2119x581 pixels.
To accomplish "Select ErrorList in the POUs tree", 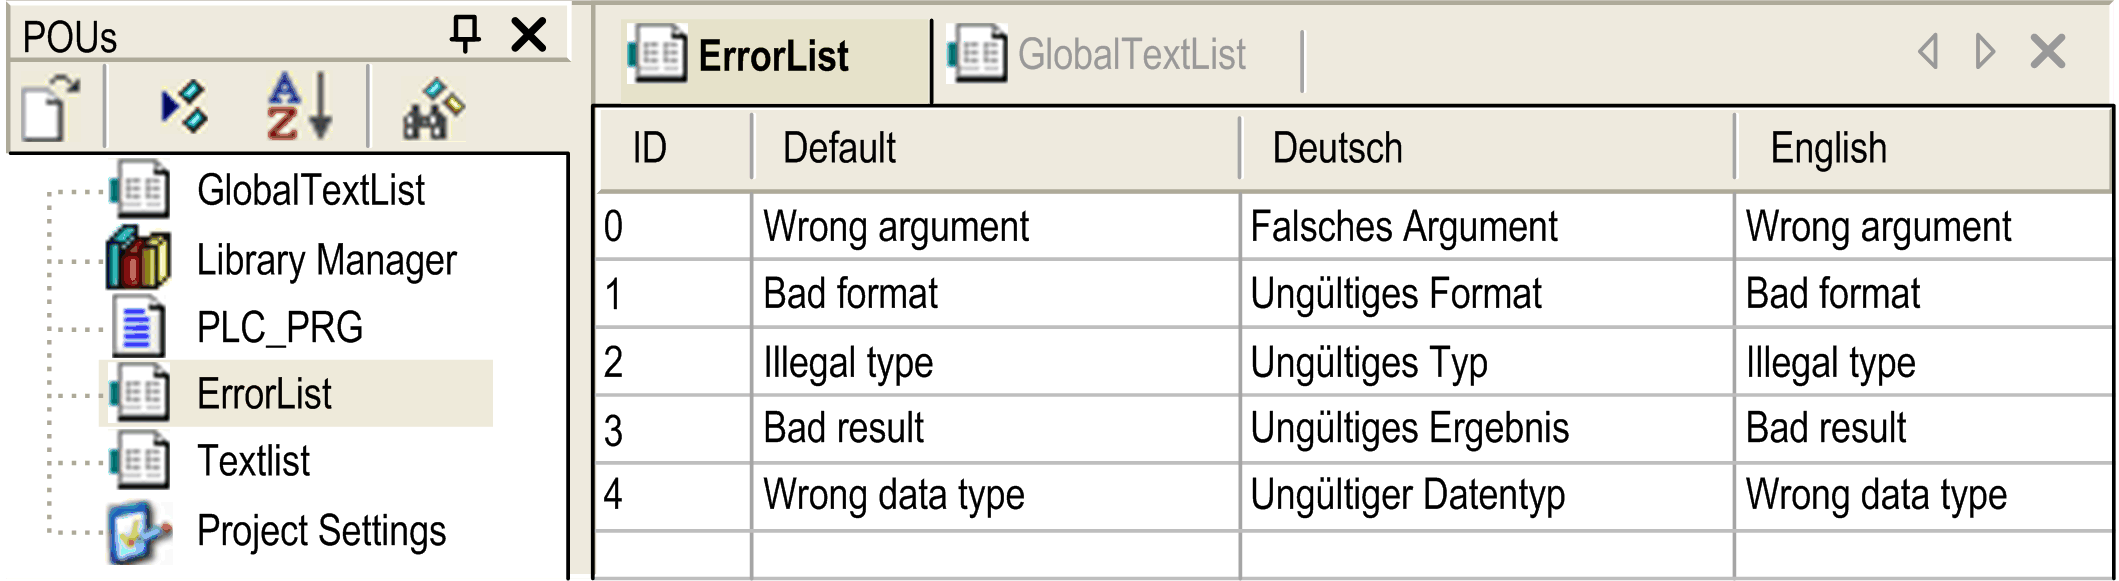I will point(264,394).
